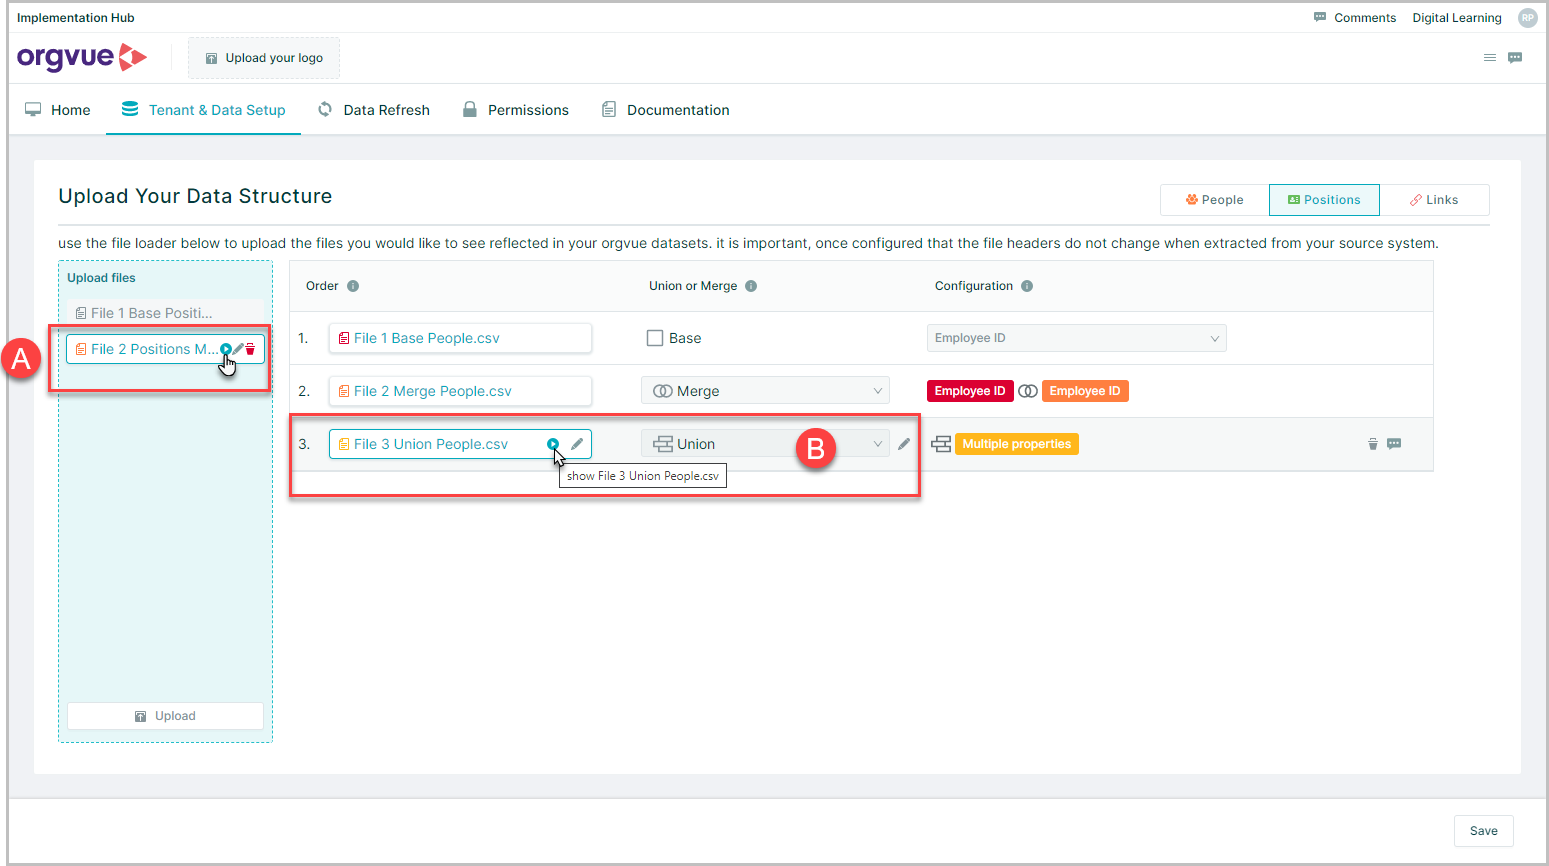Click merge icon between Employee ID tags
This screenshot has width=1549, height=866.
(x=1027, y=391)
